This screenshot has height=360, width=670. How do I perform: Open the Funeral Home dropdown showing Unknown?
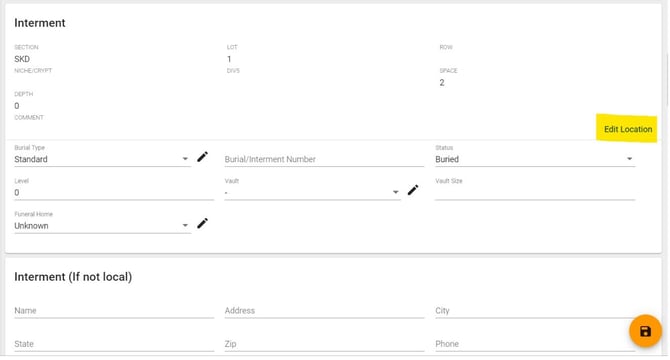pos(103,226)
